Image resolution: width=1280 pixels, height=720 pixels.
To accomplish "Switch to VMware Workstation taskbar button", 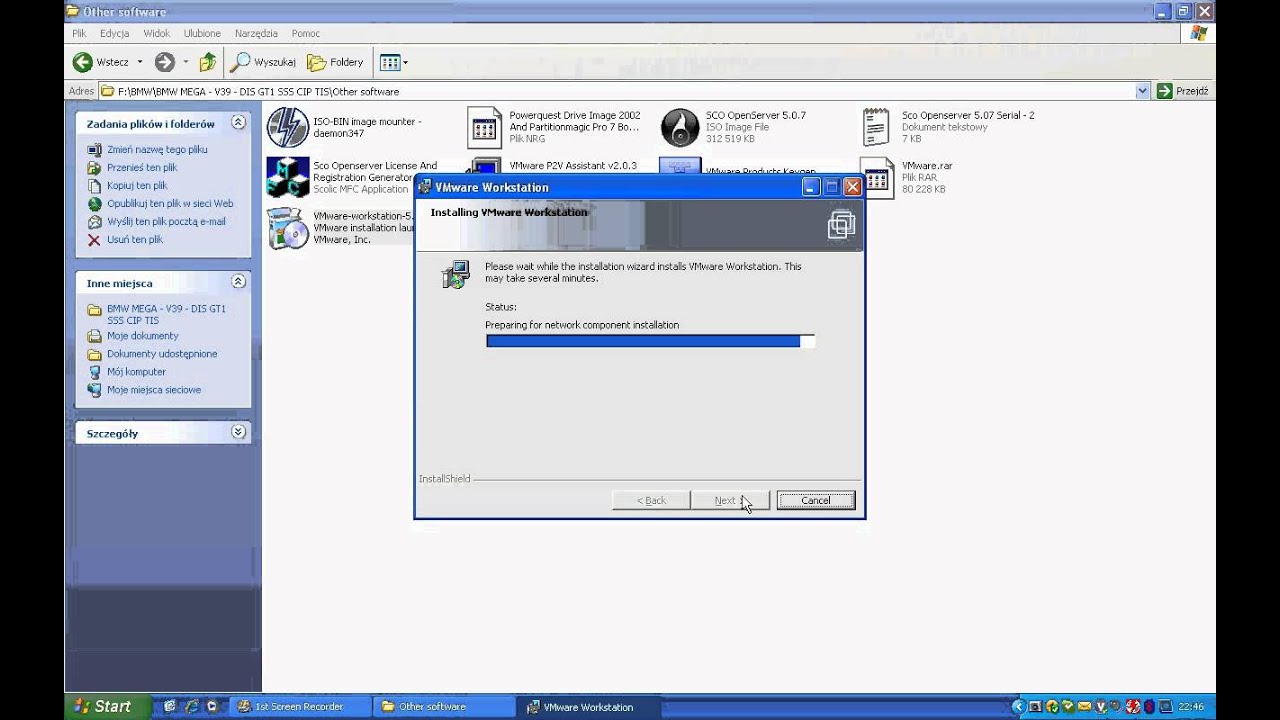I will coord(590,706).
